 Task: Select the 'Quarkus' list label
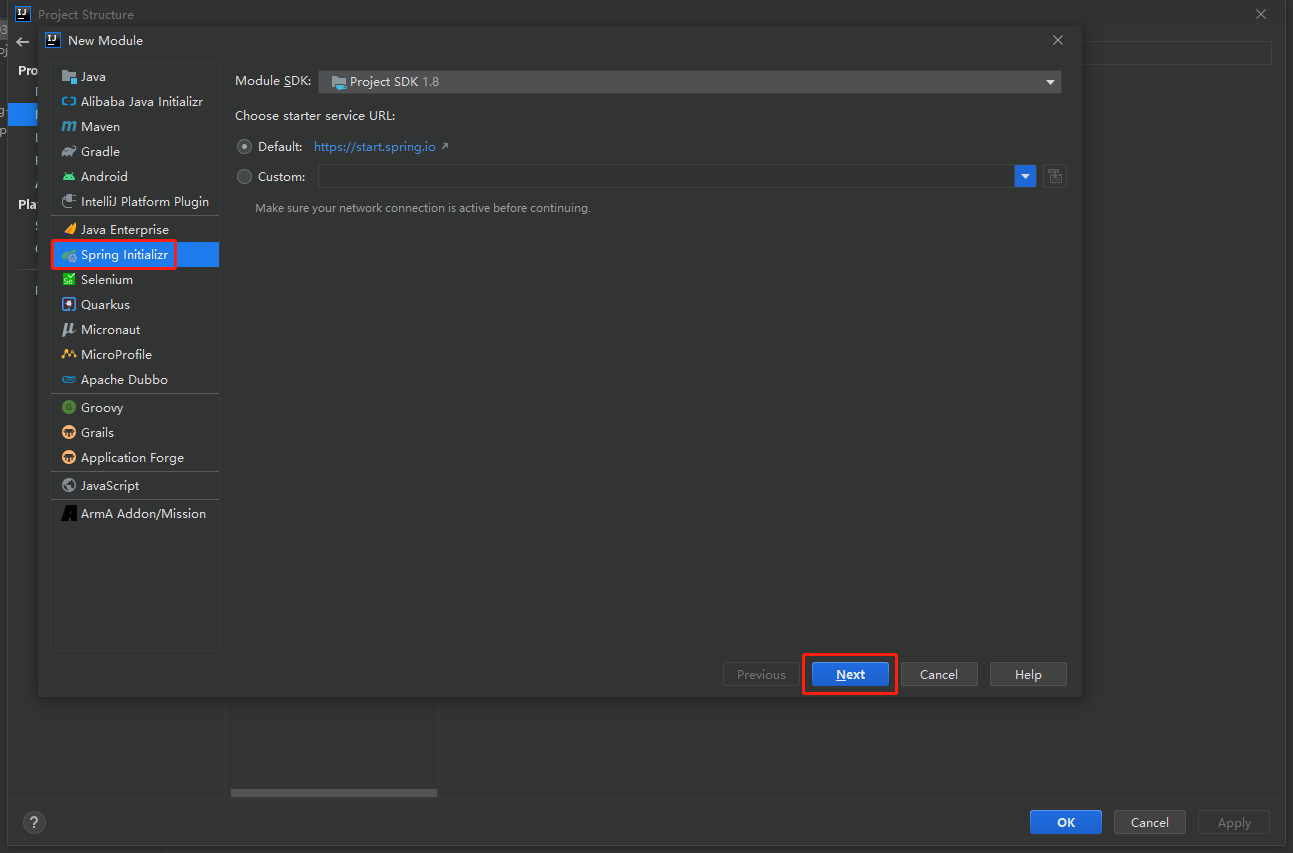(x=105, y=305)
